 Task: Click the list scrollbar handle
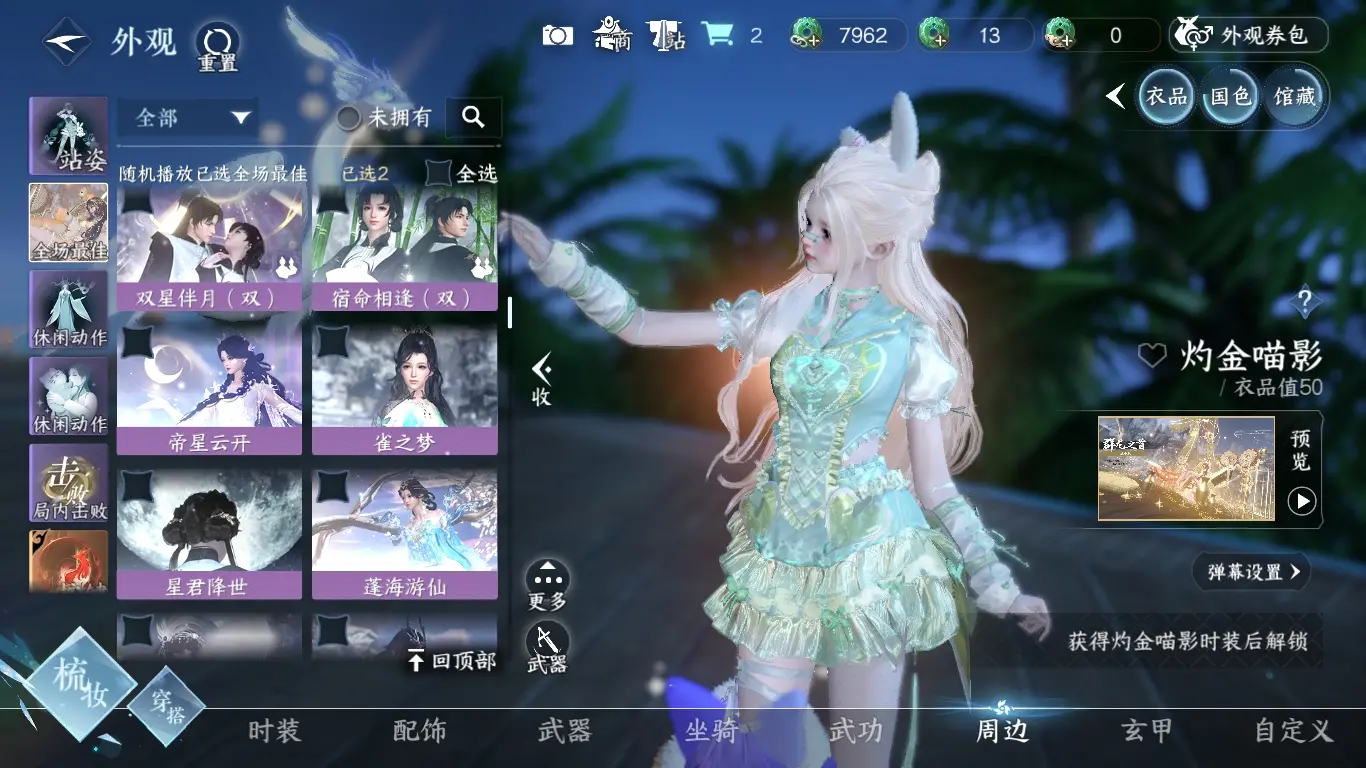[x=510, y=312]
